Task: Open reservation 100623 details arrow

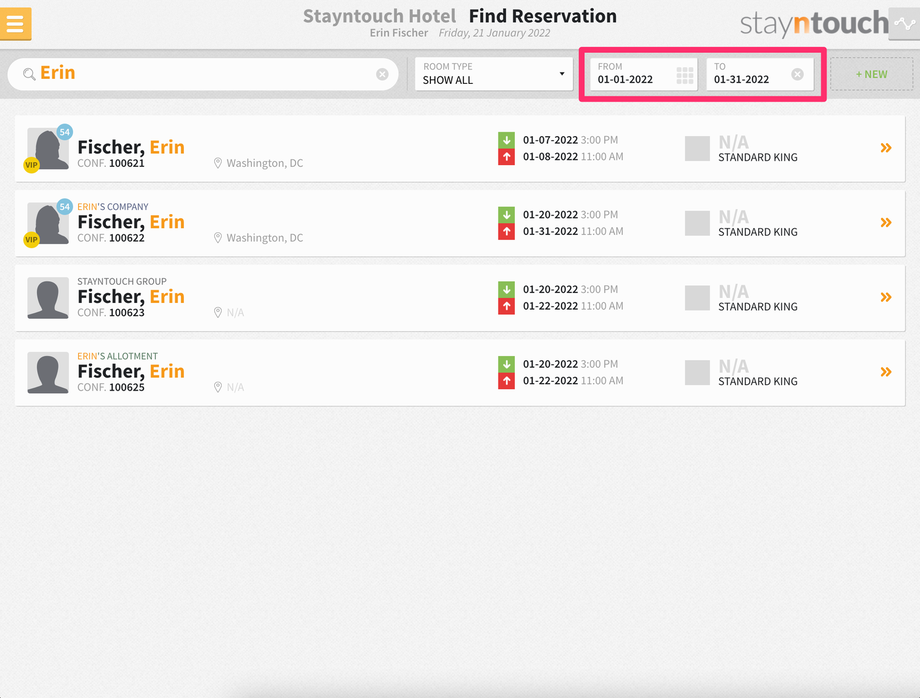Action: [x=886, y=297]
